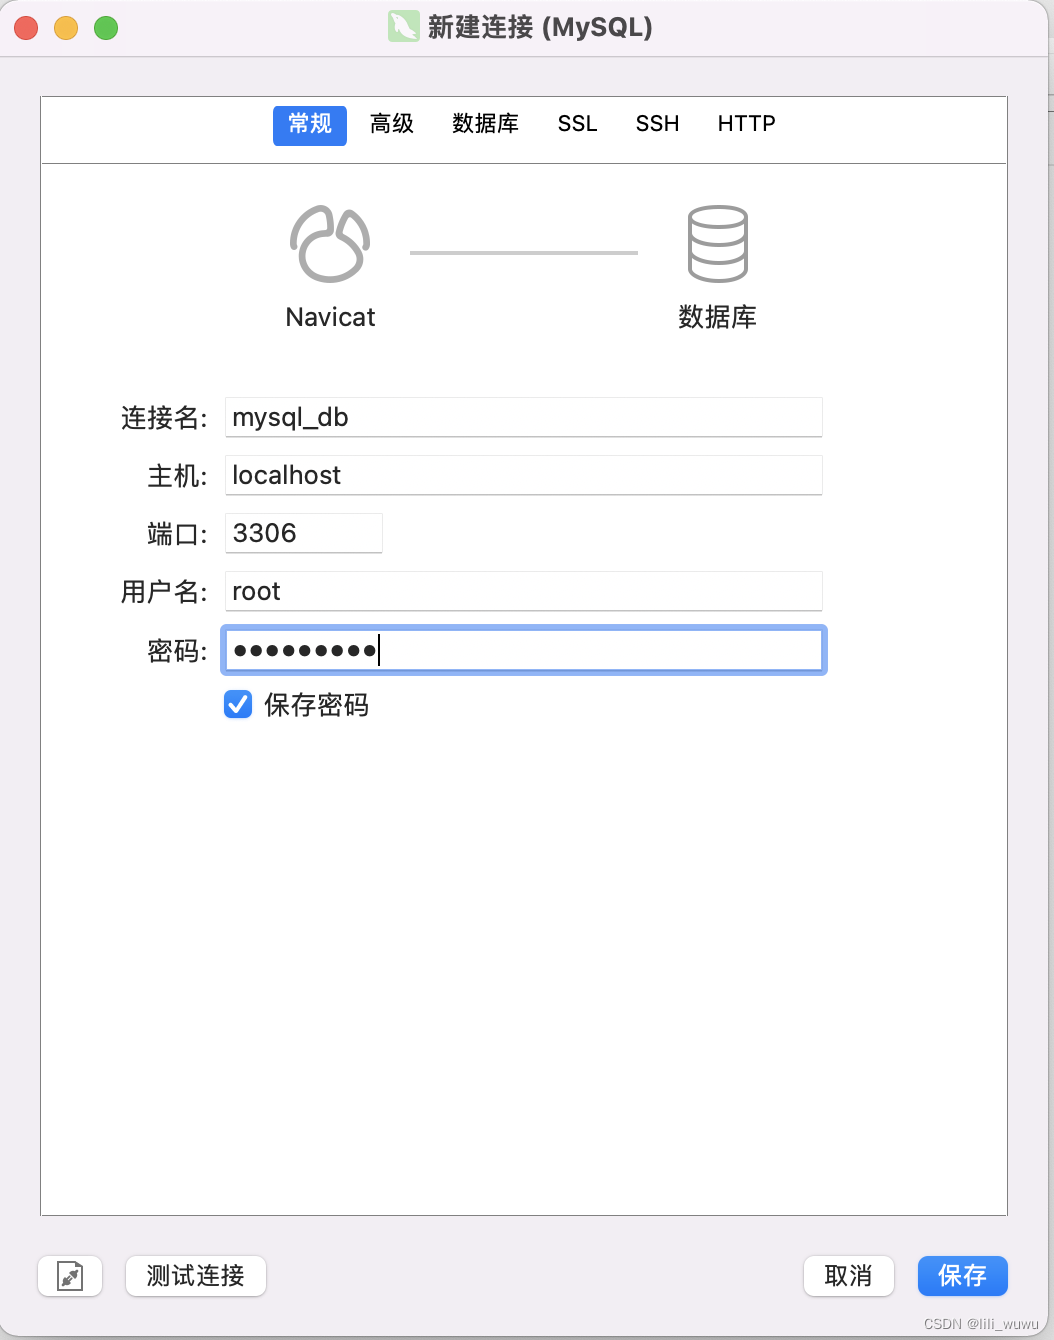Viewport: 1054px width, 1340px height.
Task: Focus the 连接名 field containing mysql_db
Action: (x=523, y=417)
